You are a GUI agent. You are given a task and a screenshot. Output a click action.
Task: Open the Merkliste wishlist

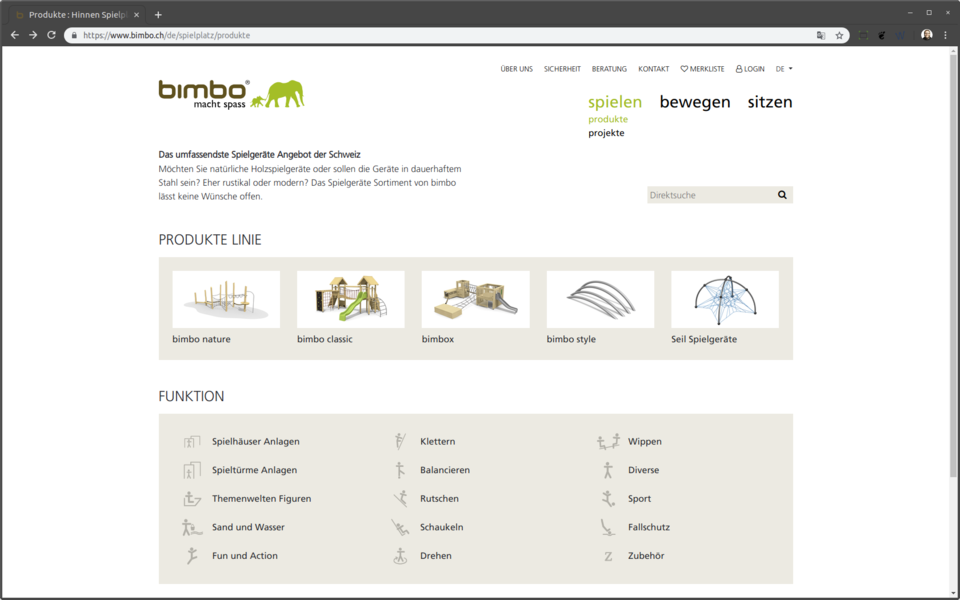pos(702,69)
